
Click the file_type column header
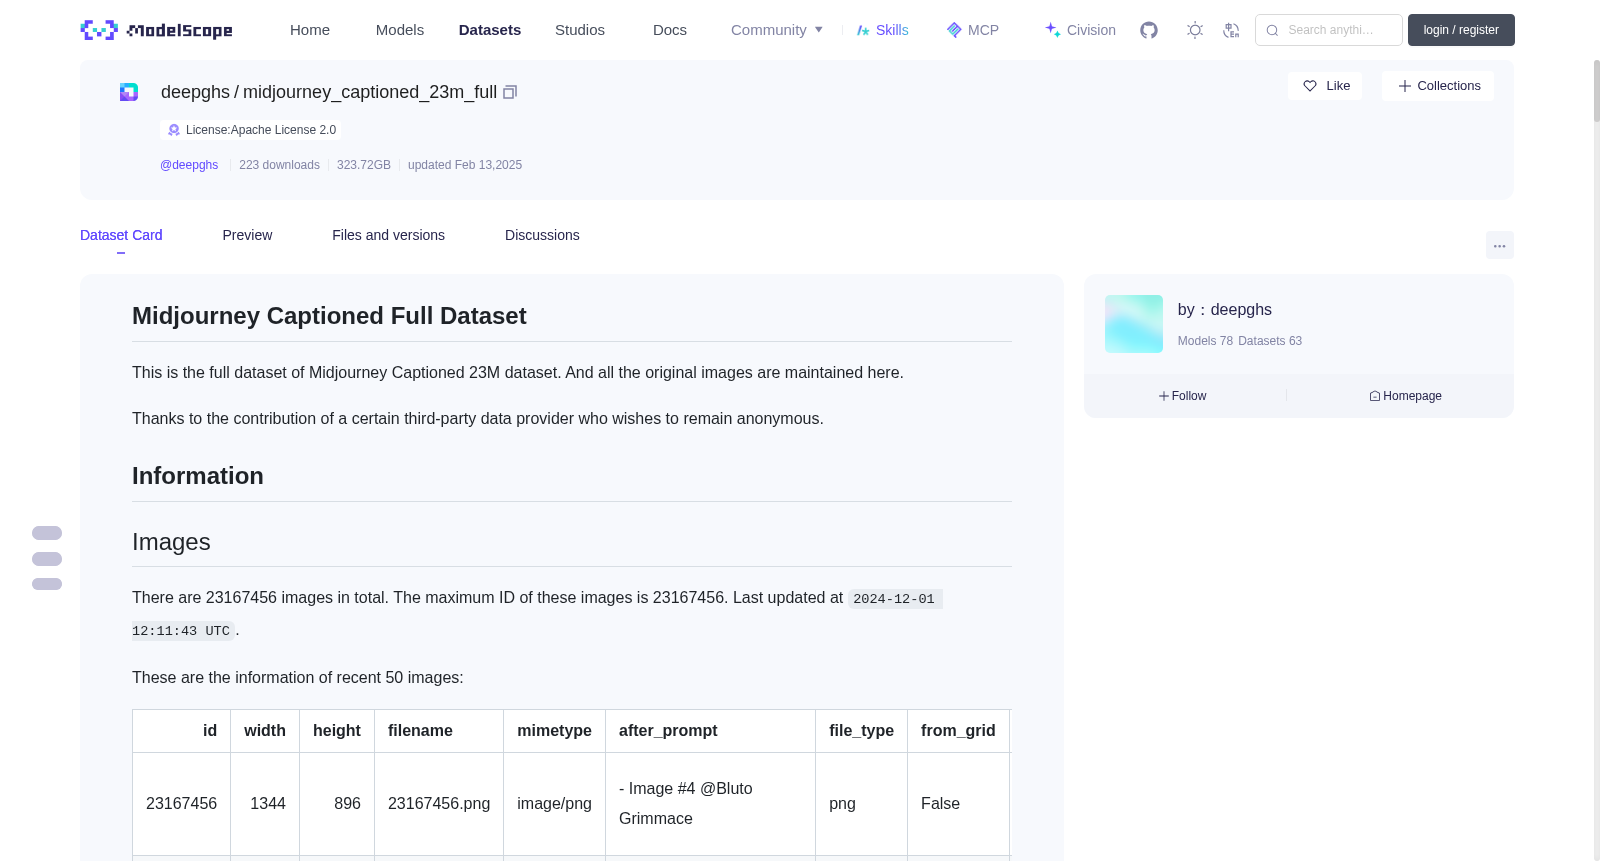tap(861, 731)
